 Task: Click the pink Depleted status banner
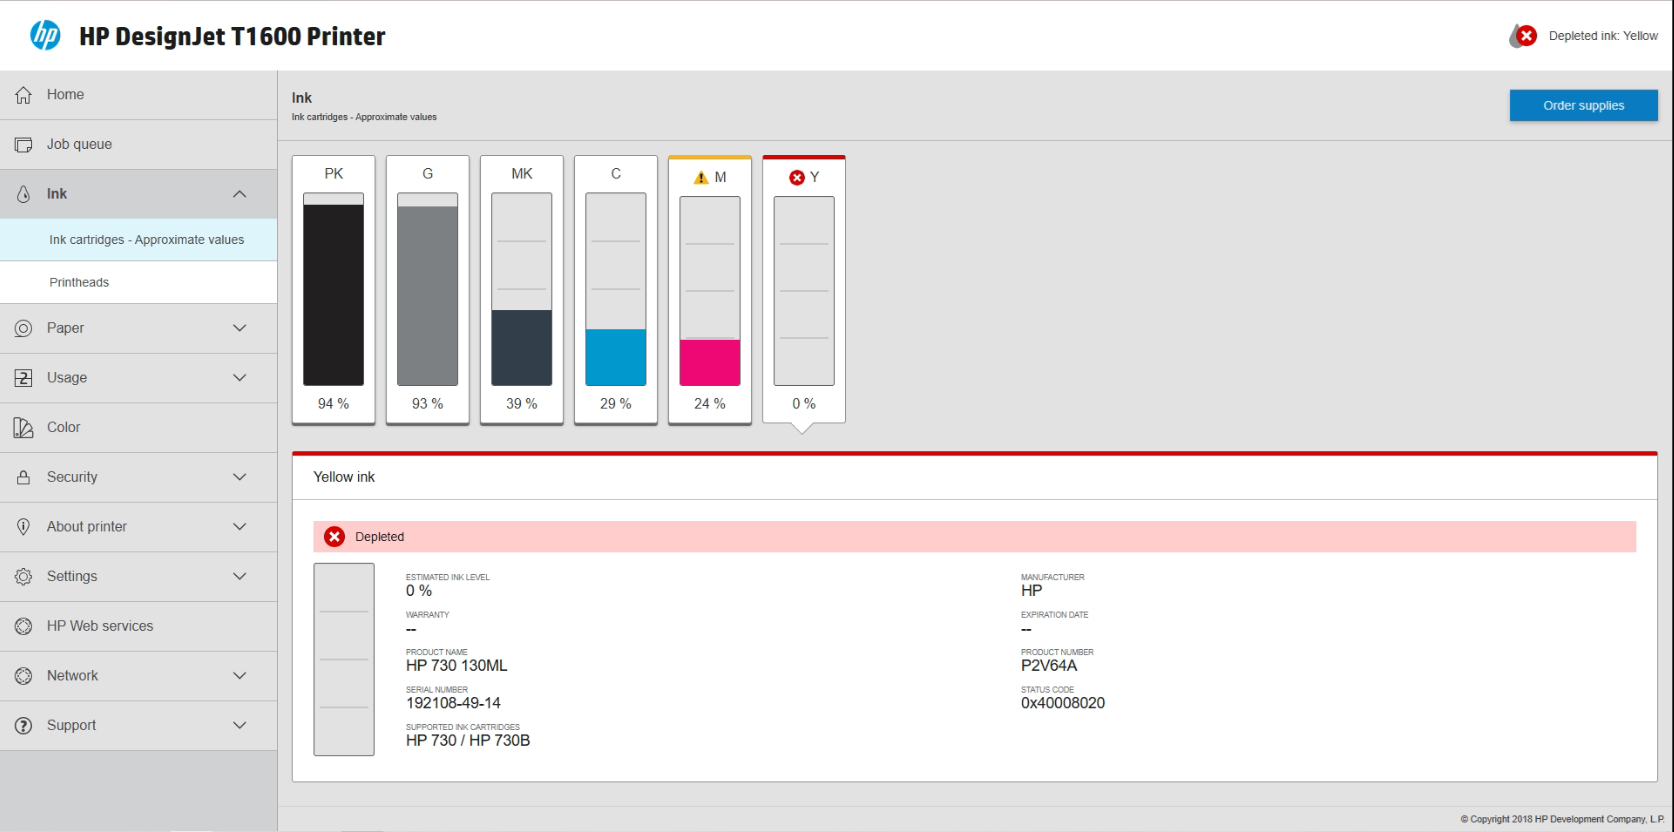(x=974, y=537)
